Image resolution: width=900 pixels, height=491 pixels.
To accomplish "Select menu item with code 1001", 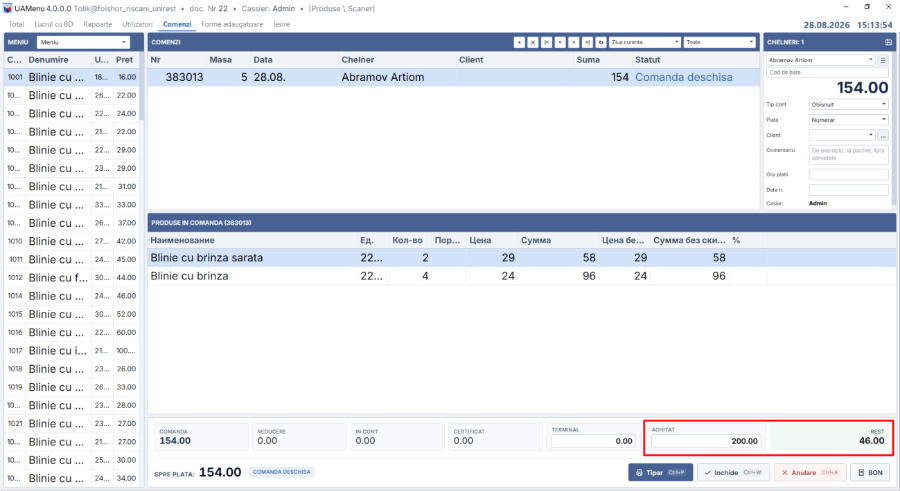I will 71,77.
